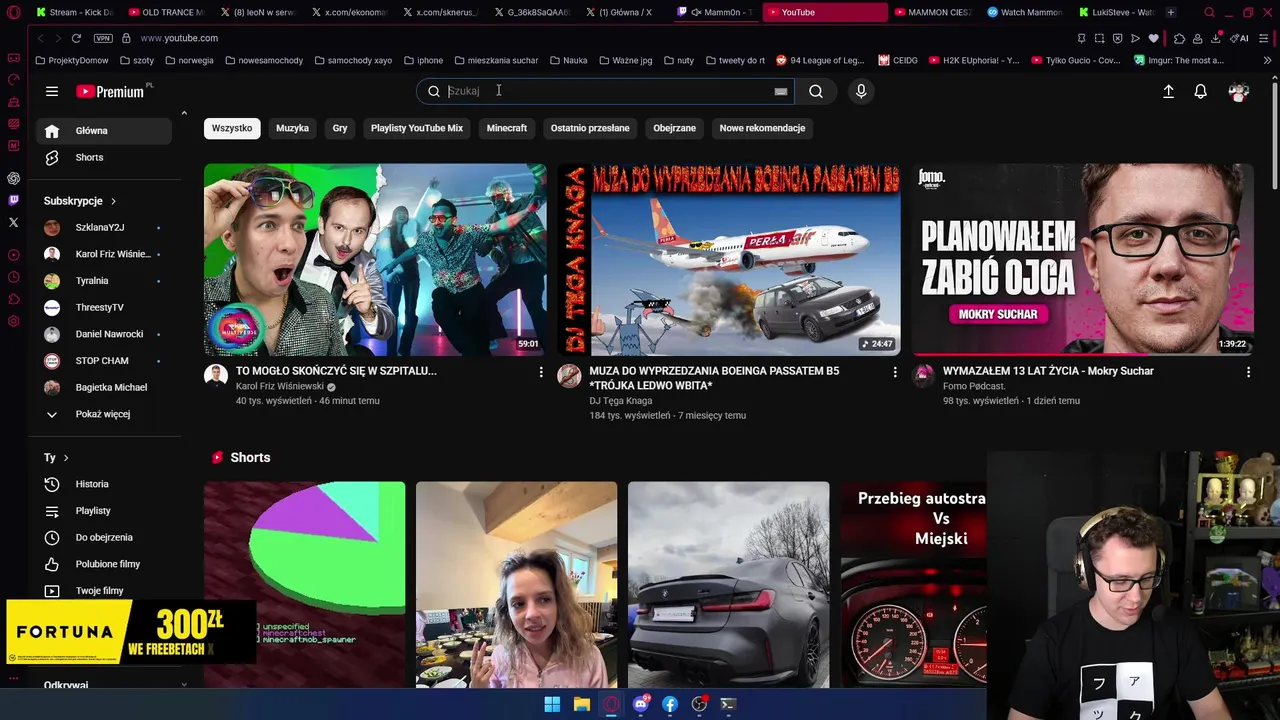
Task: Open more options for MUZA DO WYPRZEDZANIA video
Action: point(895,372)
